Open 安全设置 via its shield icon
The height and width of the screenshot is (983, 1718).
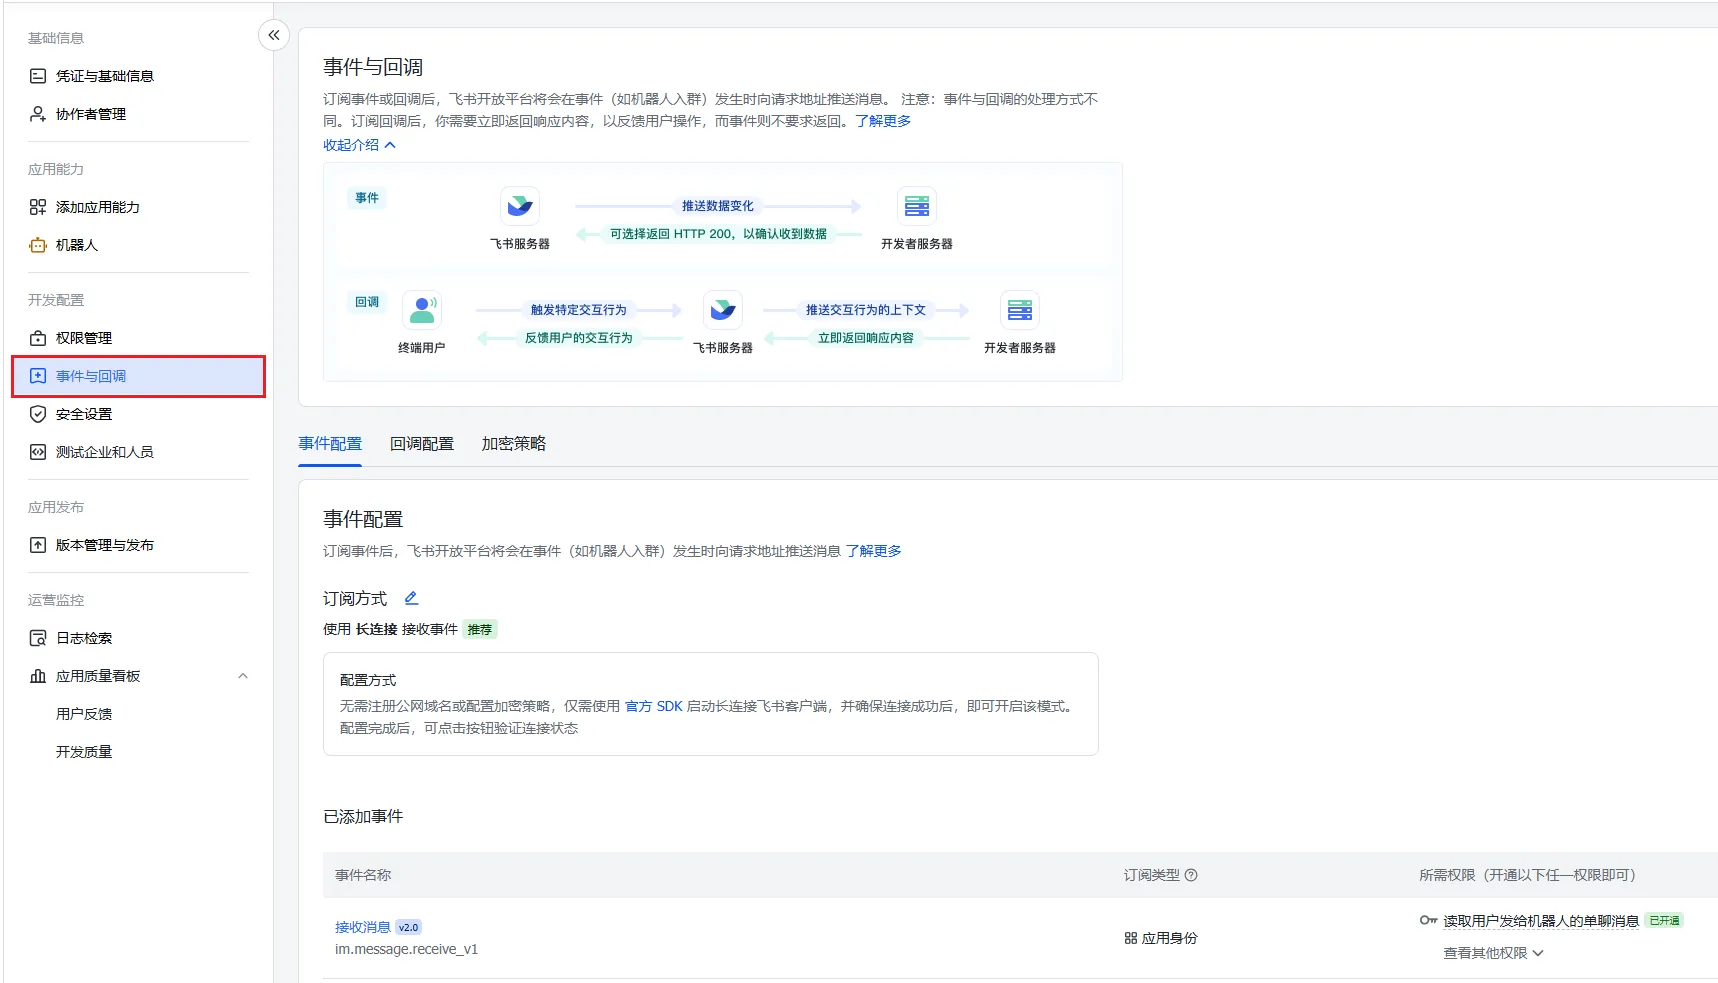point(38,414)
